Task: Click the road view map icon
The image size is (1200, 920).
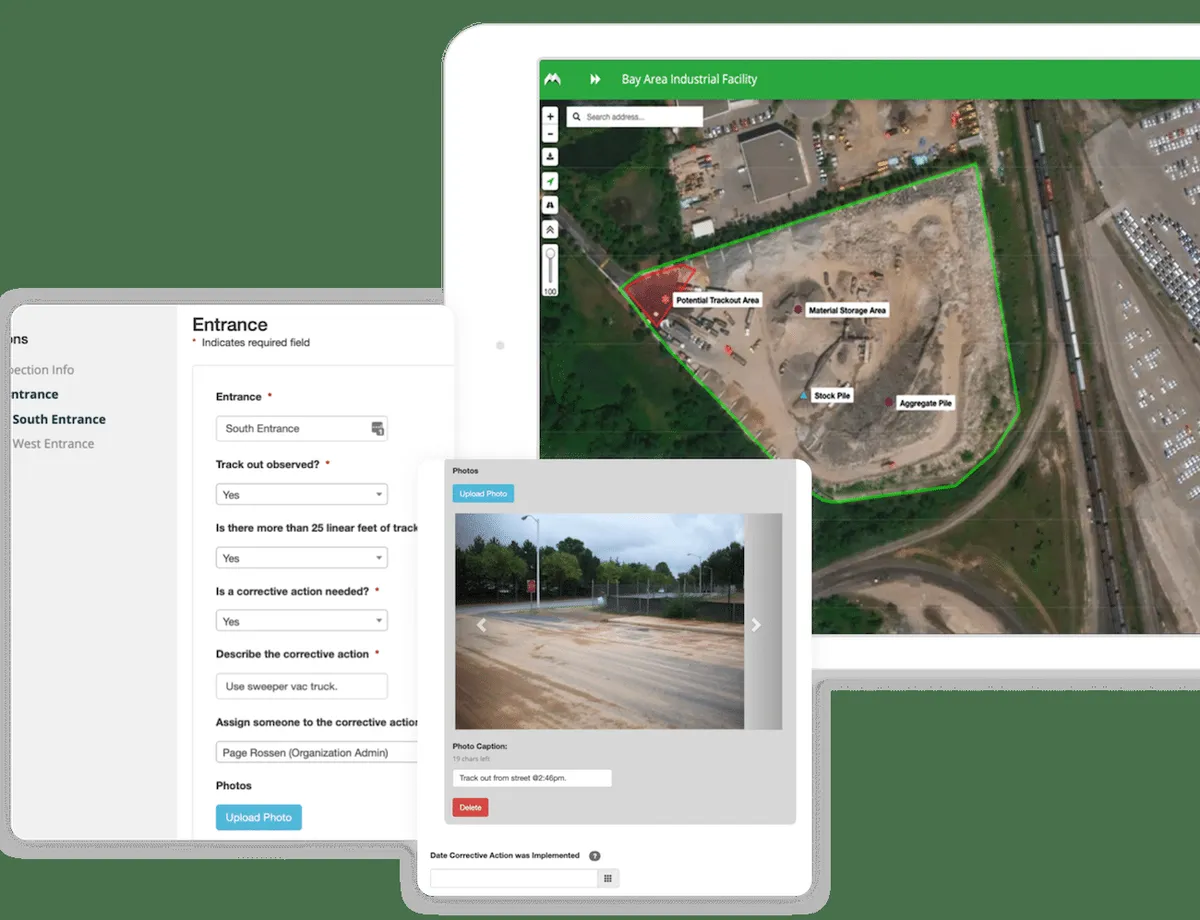Action: pyautogui.click(x=550, y=205)
